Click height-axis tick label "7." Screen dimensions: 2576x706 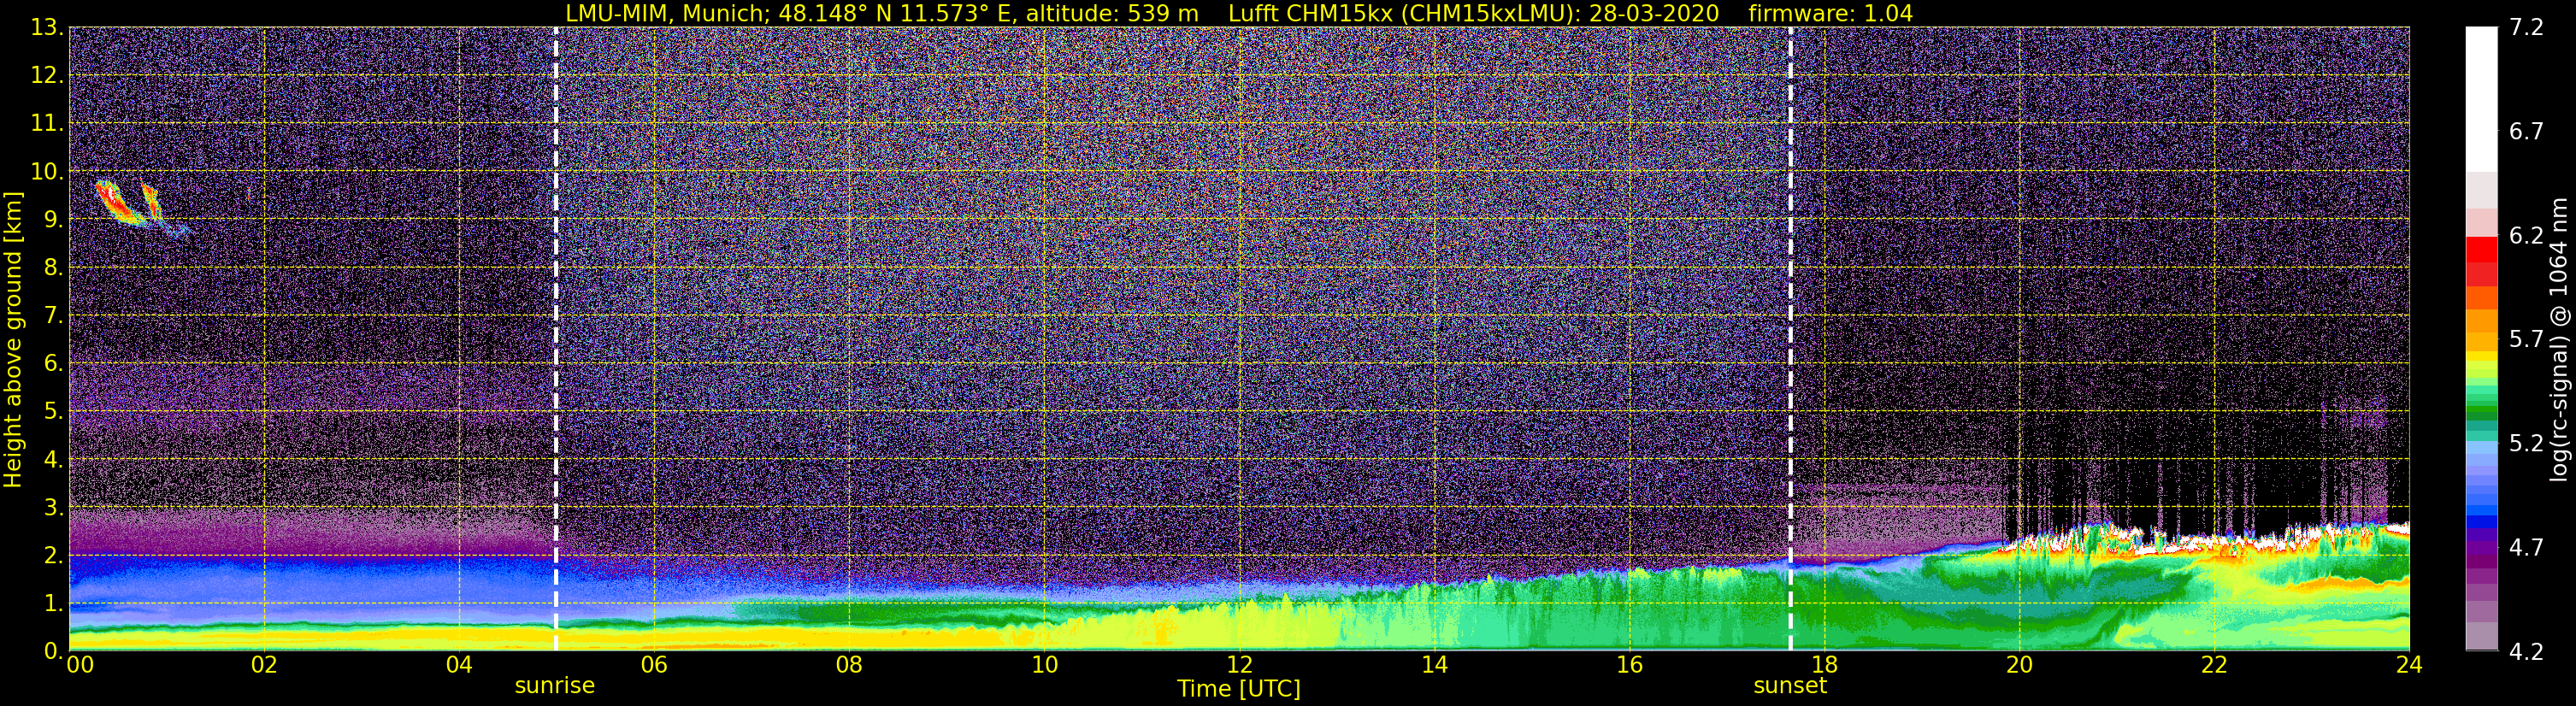coord(54,316)
